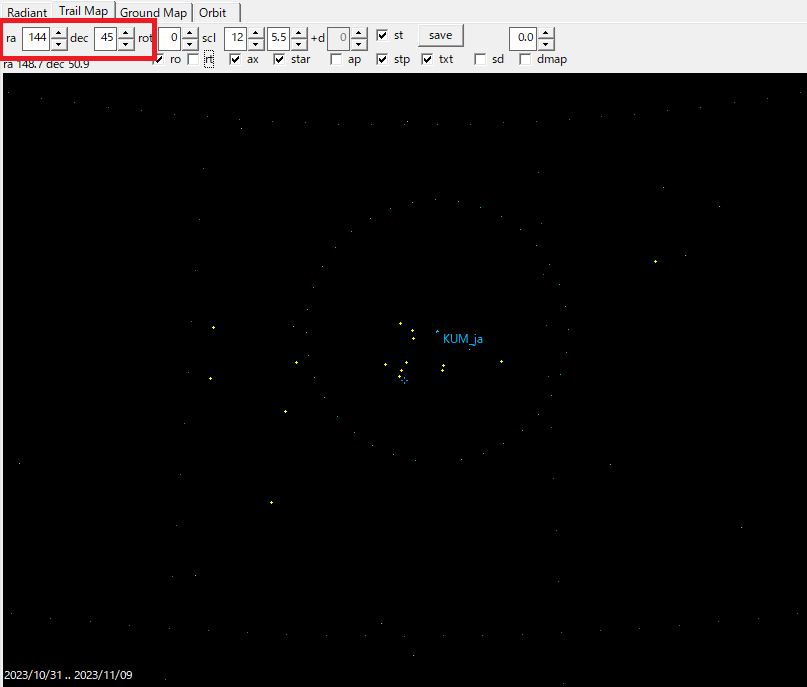Click the save button
Viewport: 807px width, 687px height.
(440, 35)
